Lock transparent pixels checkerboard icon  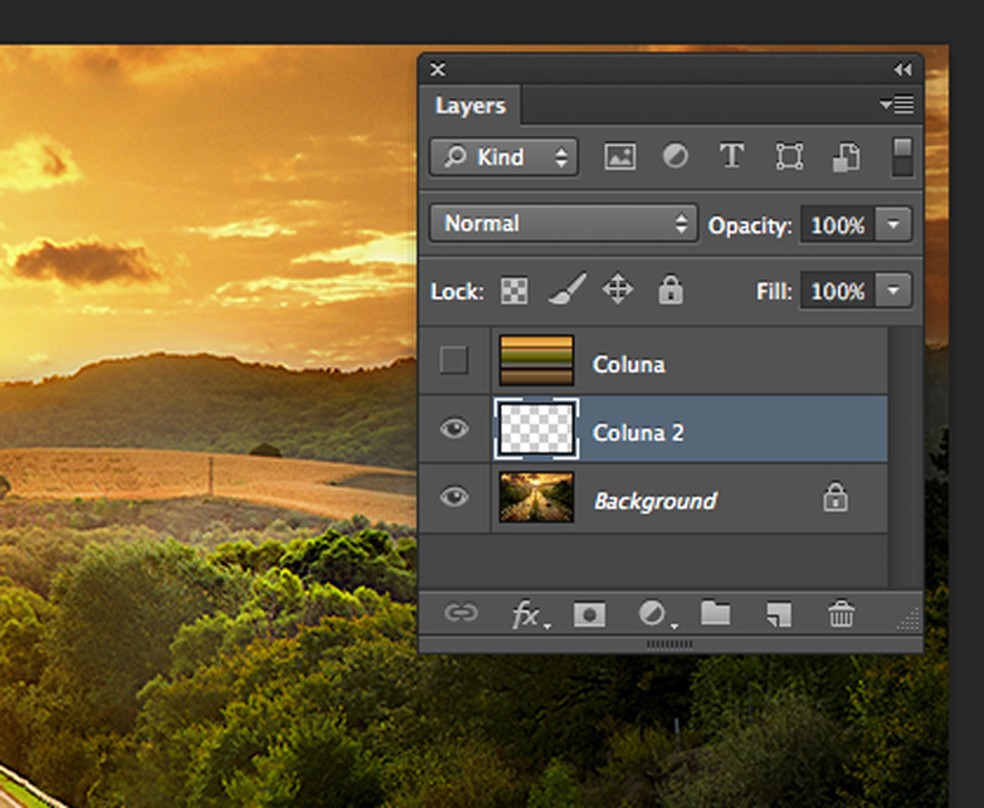tap(514, 291)
